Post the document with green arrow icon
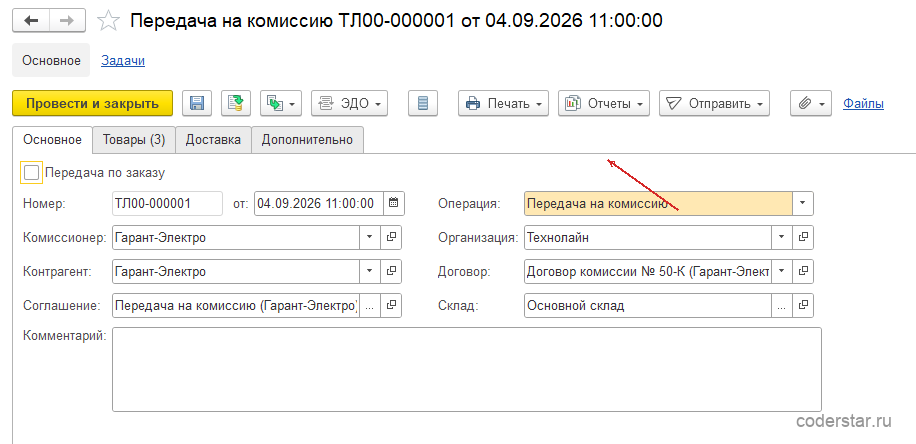Viewport: 916px width, 444px height. point(235,104)
